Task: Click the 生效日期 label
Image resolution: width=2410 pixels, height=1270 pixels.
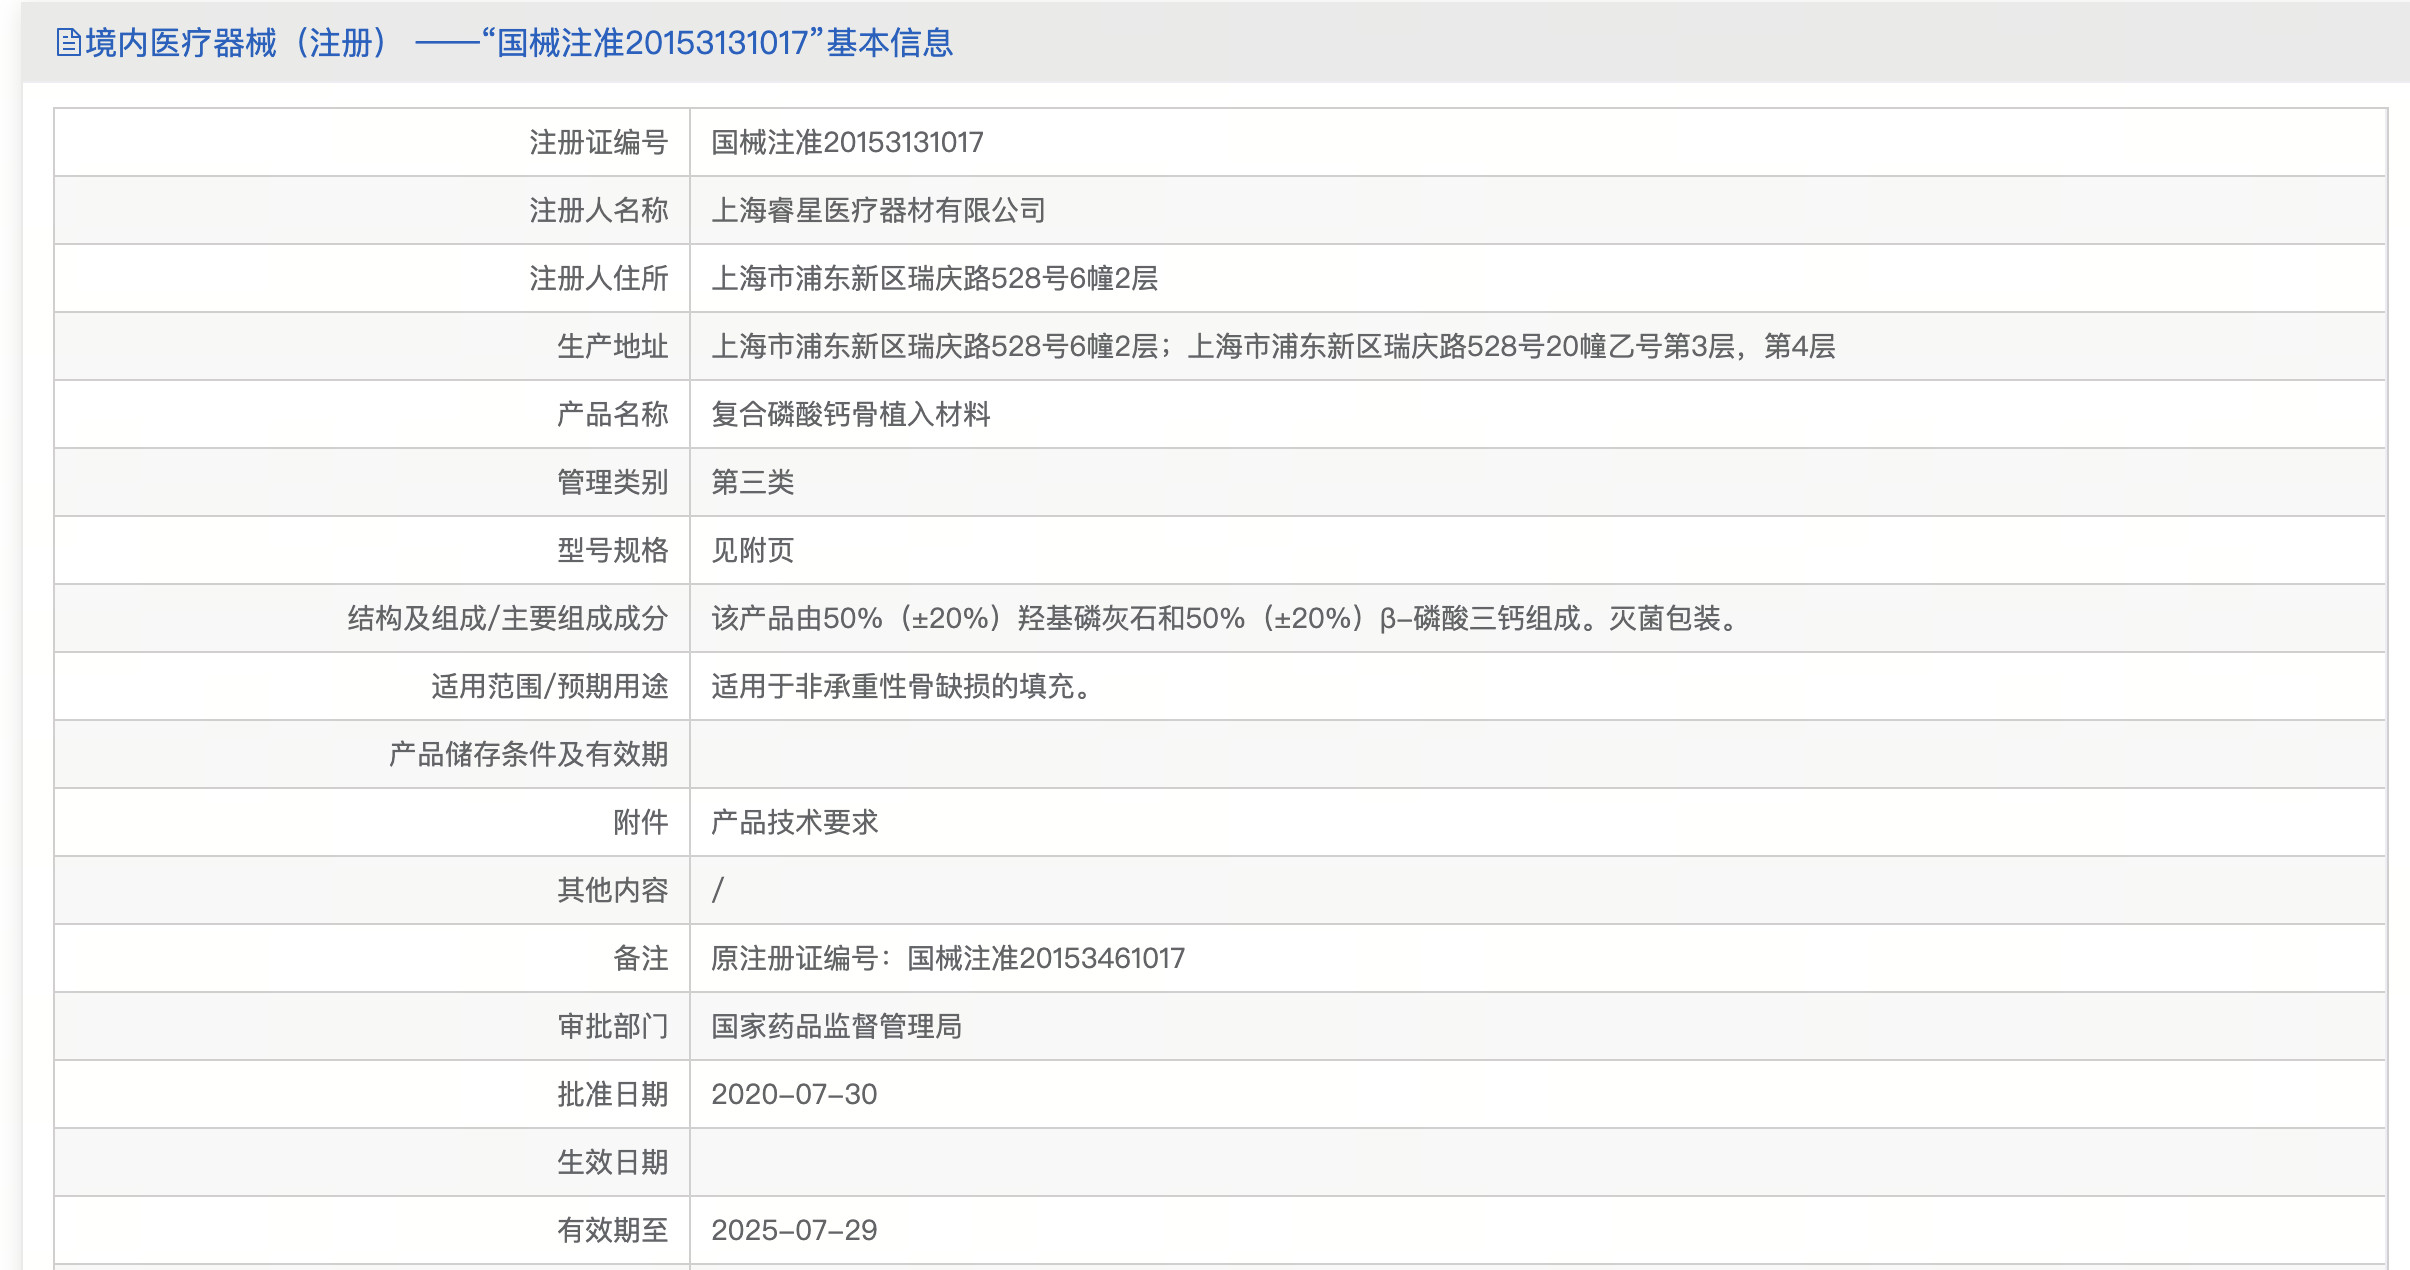Action: 613,1162
